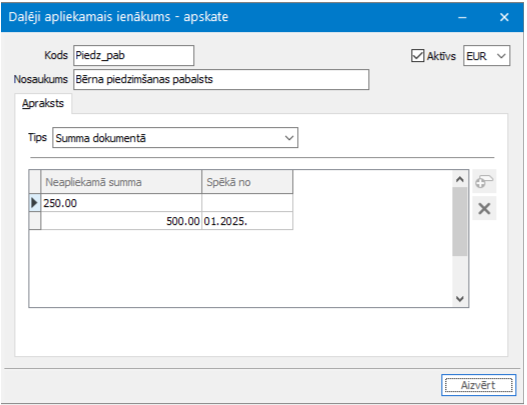Minimize the Daļēji apliekamais ienākums window

click(x=462, y=17)
